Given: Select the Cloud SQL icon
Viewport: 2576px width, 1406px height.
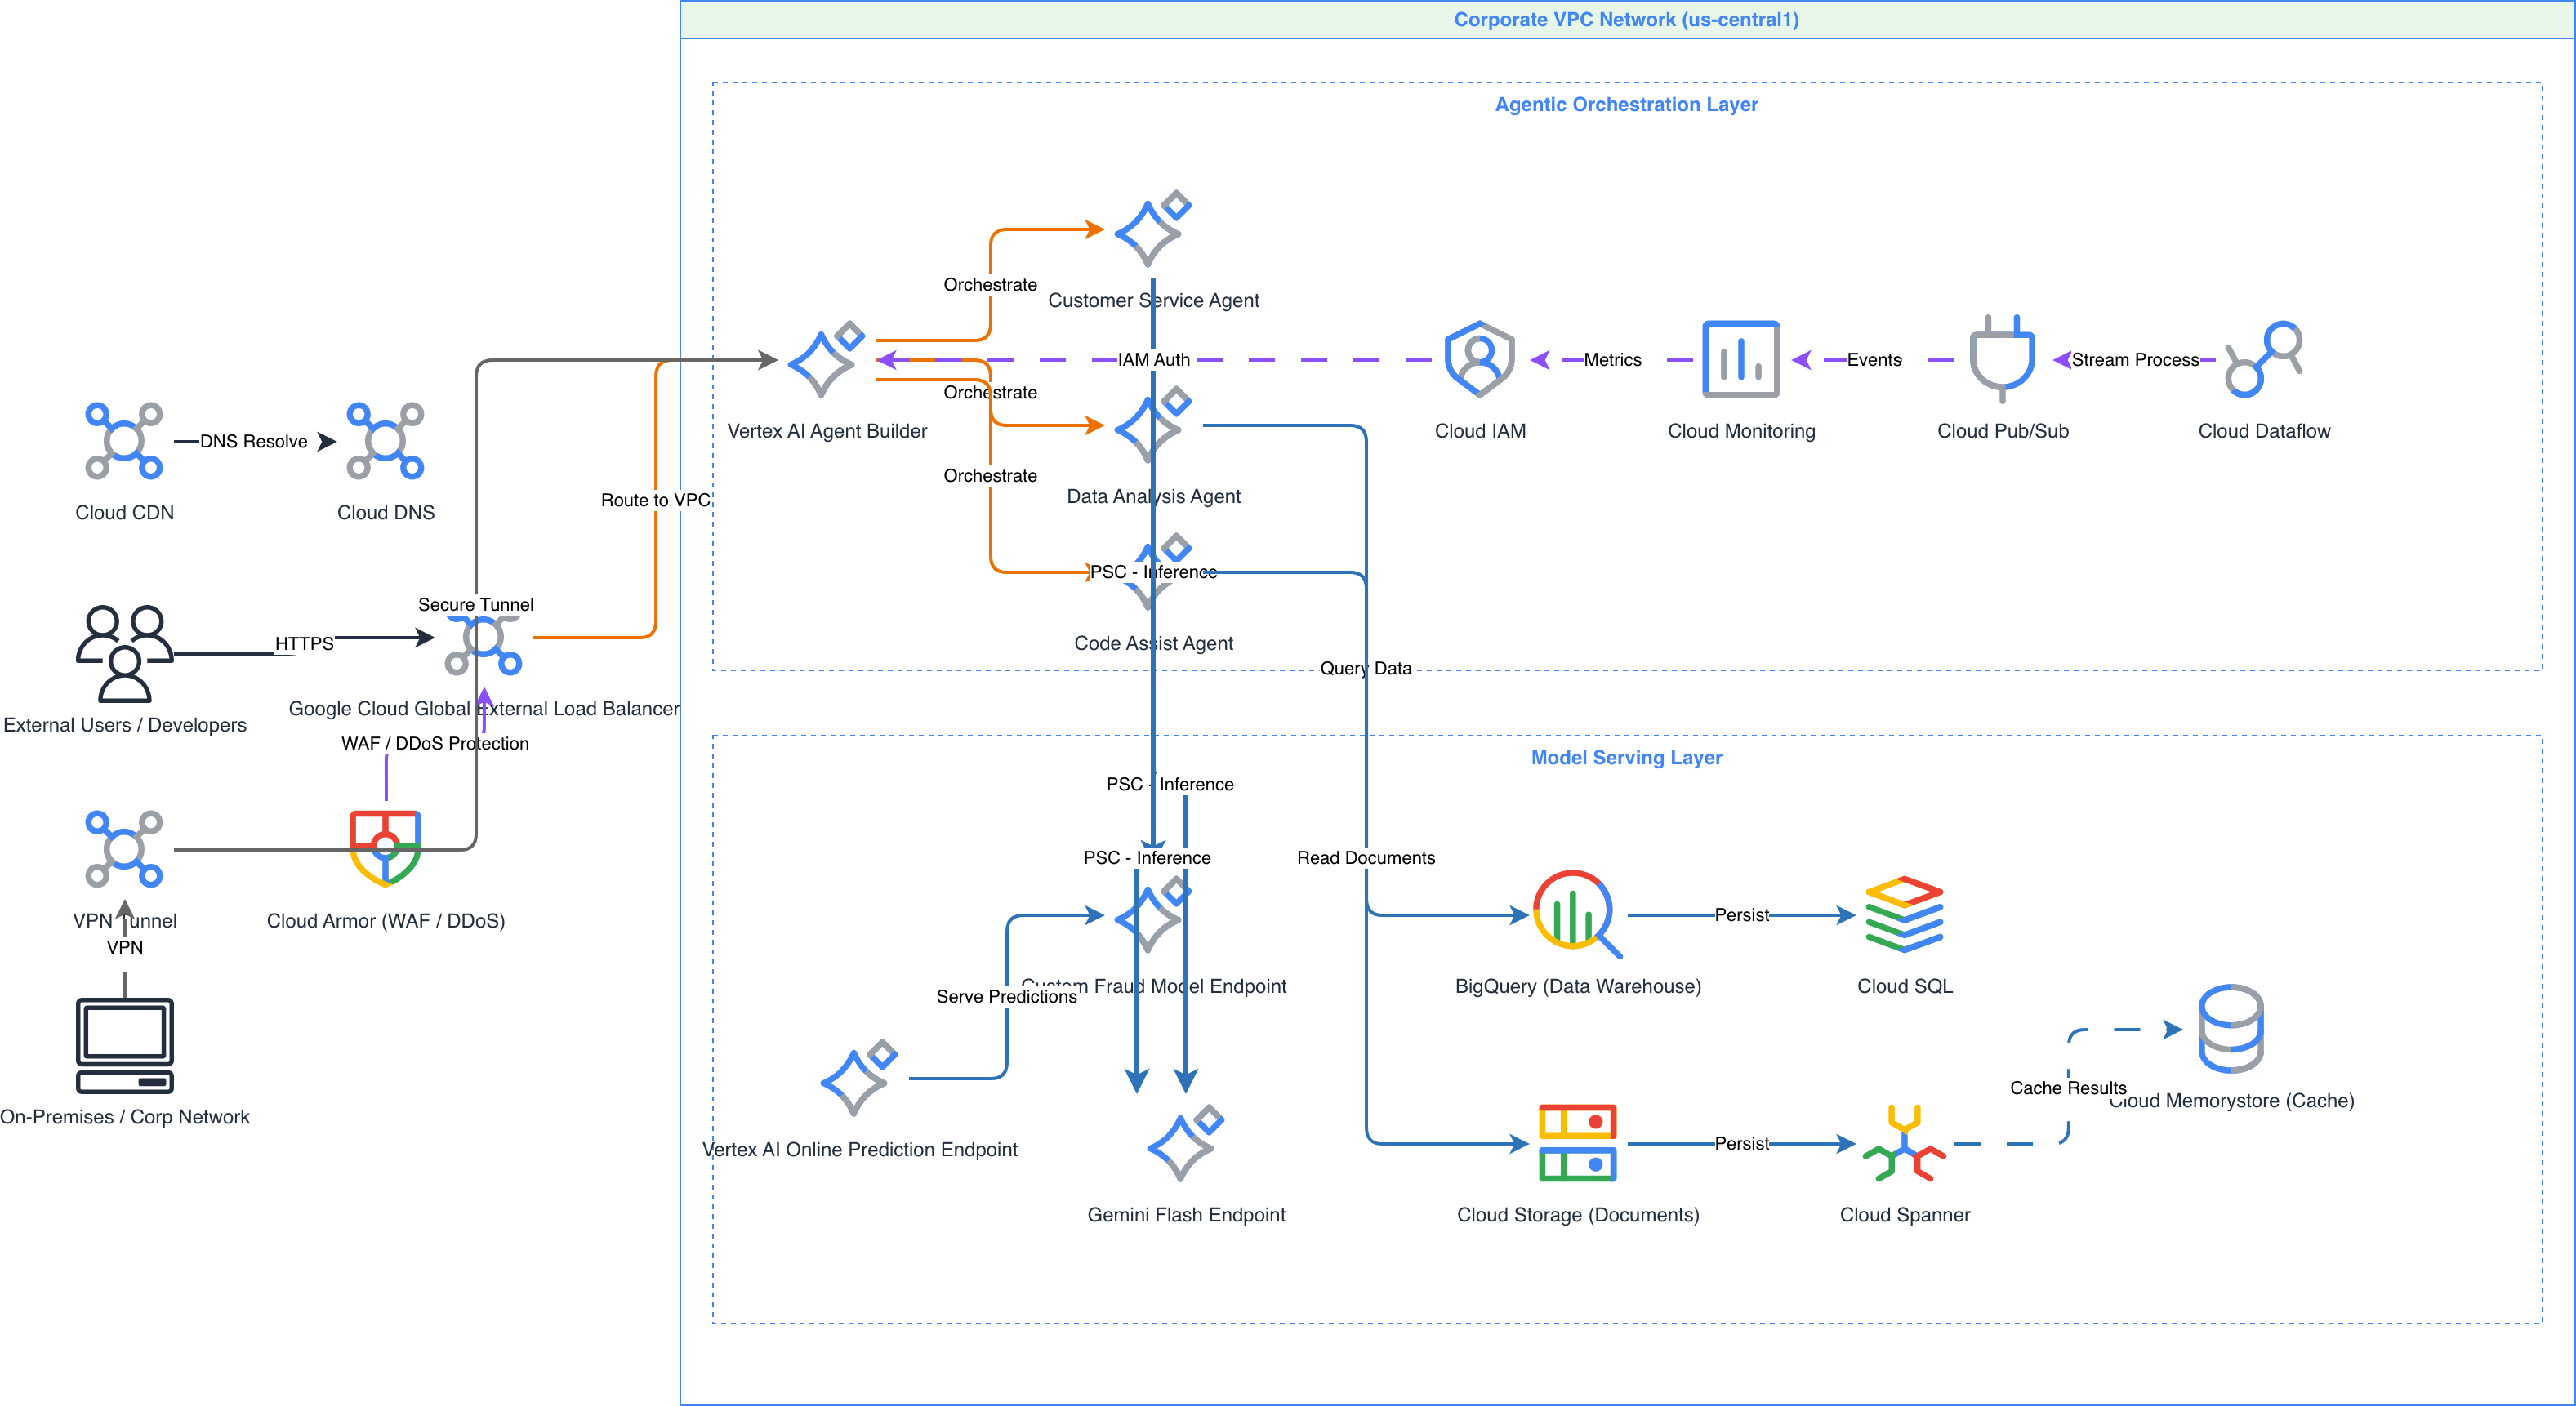Looking at the screenshot, I should [1904, 915].
